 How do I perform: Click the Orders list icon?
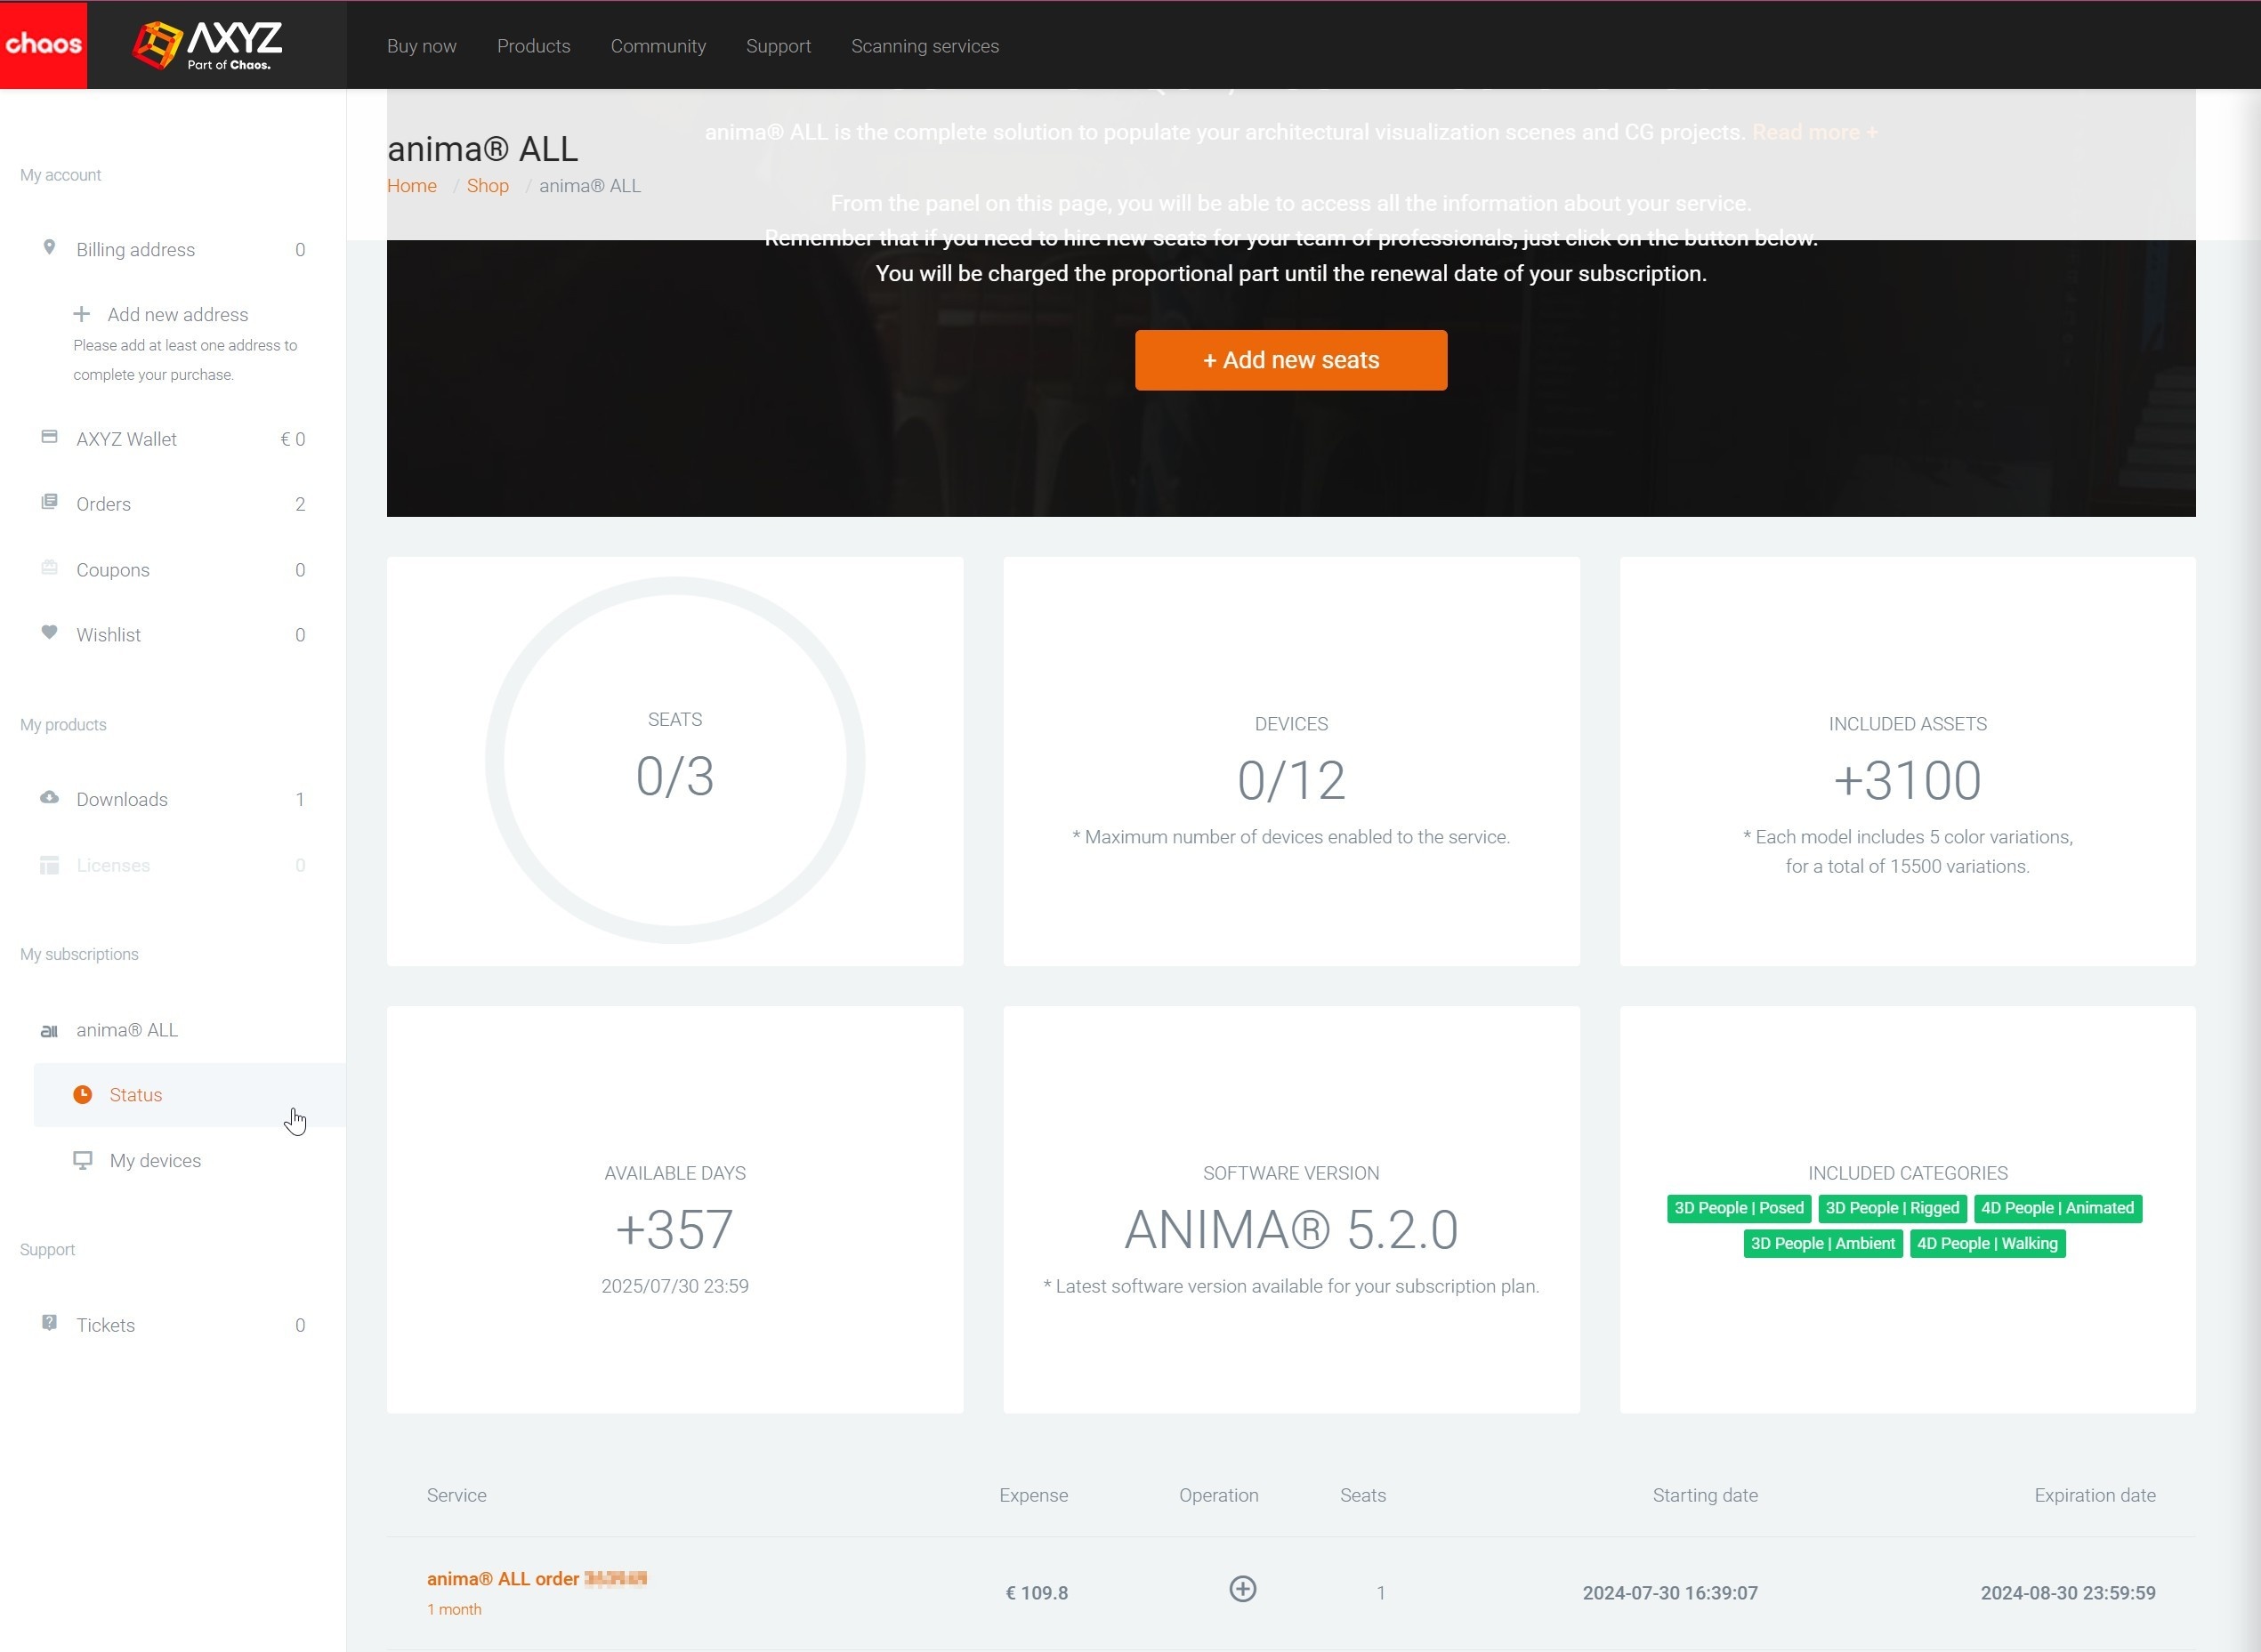pyautogui.click(x=49, y=502)
